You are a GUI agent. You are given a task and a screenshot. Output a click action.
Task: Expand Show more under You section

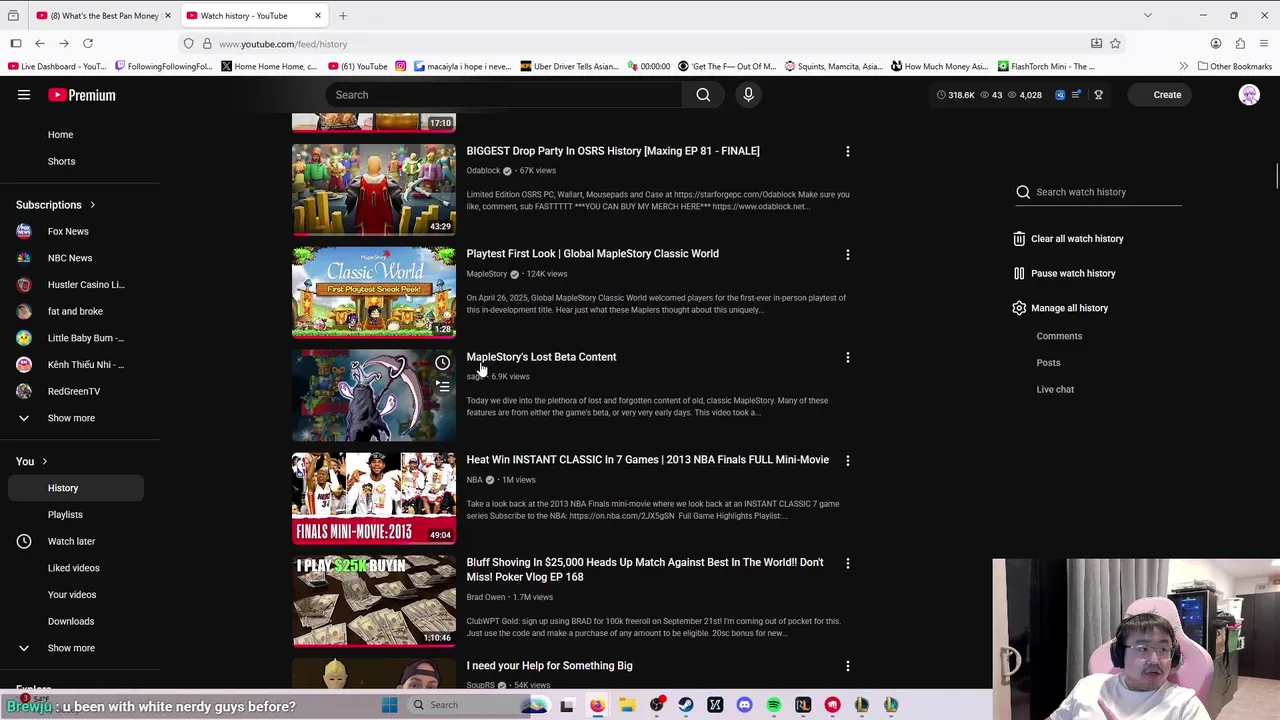click(71, 648)
